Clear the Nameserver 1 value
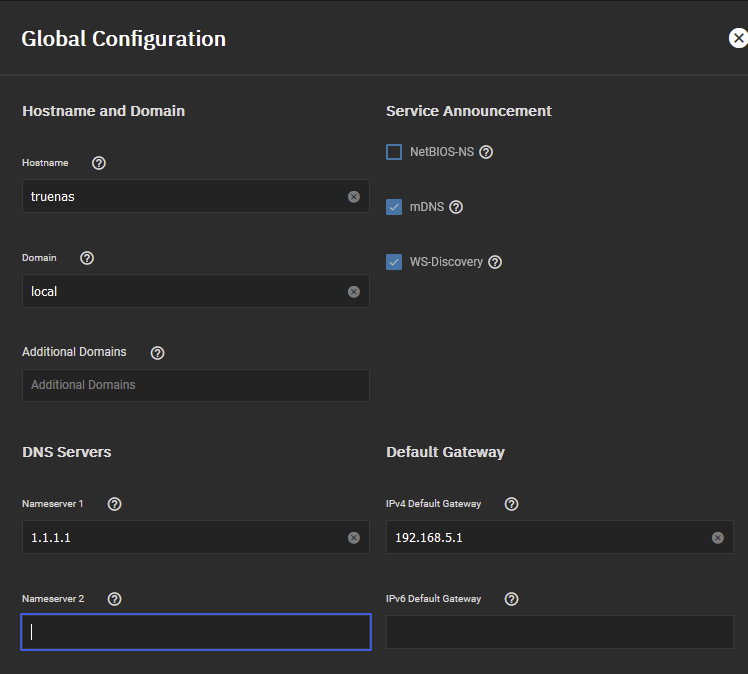Screen dimensions: 748x674 353,538
